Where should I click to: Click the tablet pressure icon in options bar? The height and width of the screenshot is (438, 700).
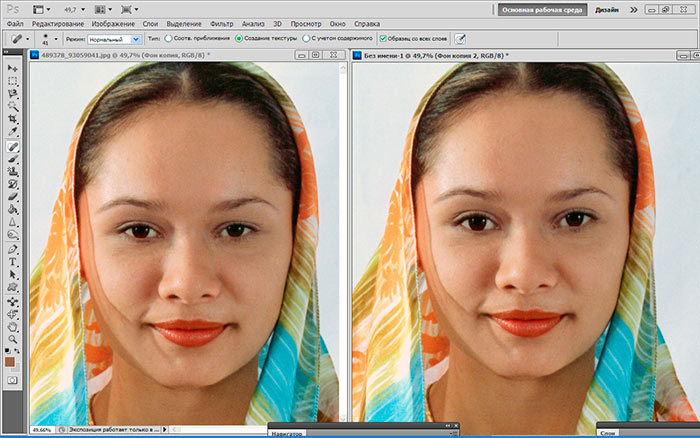(460, 39)
